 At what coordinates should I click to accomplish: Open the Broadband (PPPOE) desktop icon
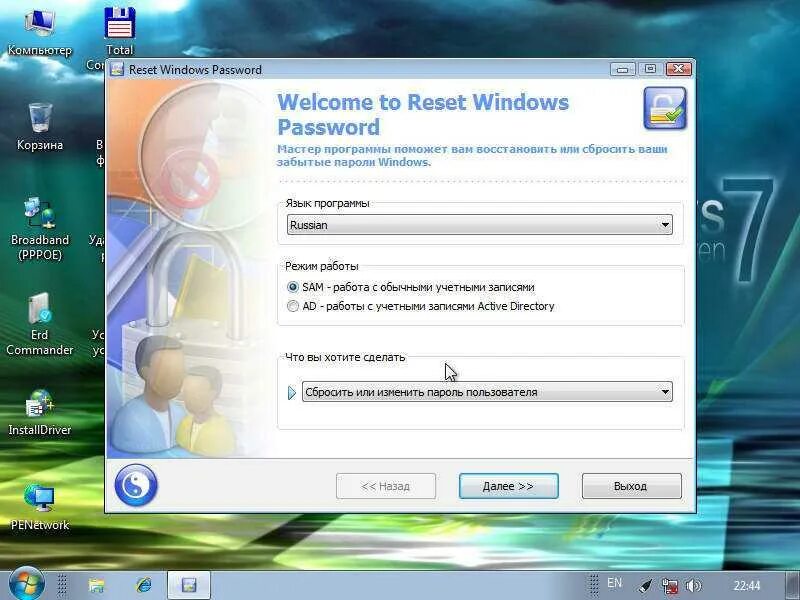pyautogui.click(x=40, y=228)
